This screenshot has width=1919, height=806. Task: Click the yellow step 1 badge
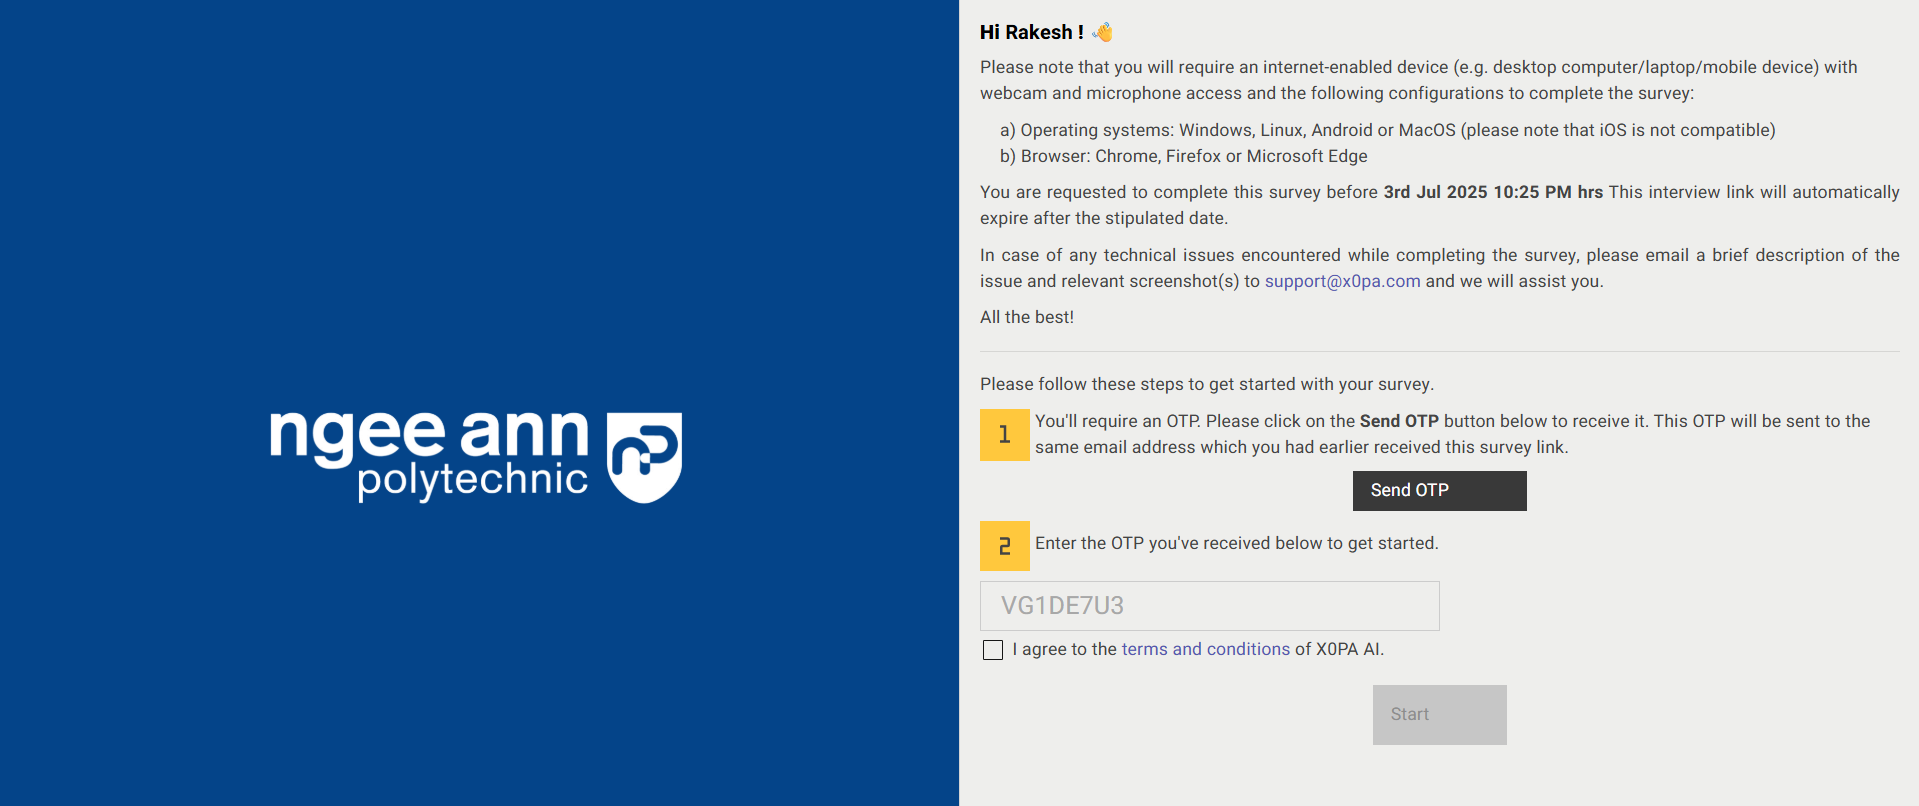point(1004,435)
